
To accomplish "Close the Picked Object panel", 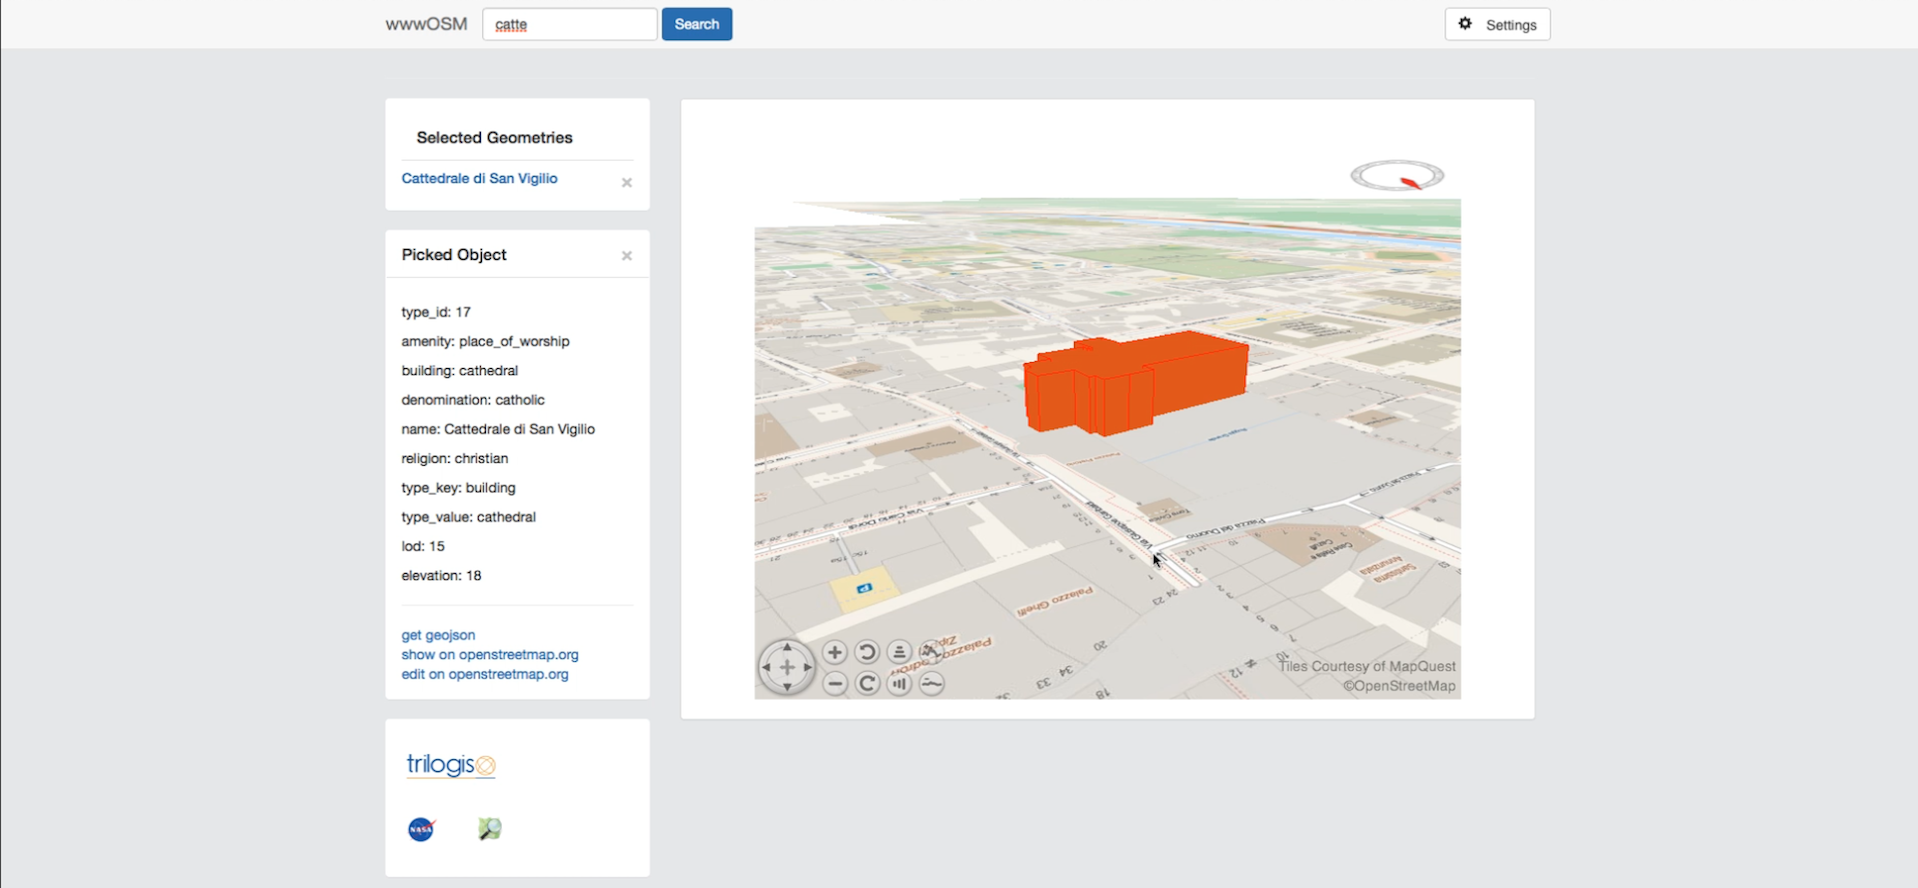I will click(x=627, y=256).
